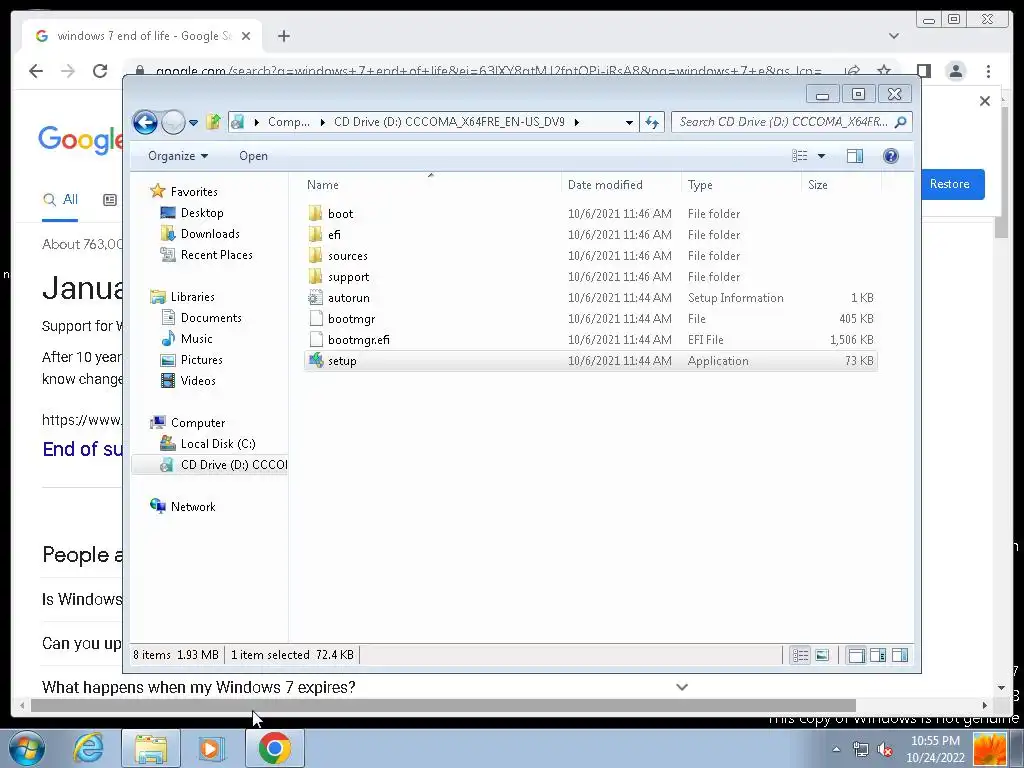Click Favorites in navigation pane
1024x768 pixels.
click(194, 191)
